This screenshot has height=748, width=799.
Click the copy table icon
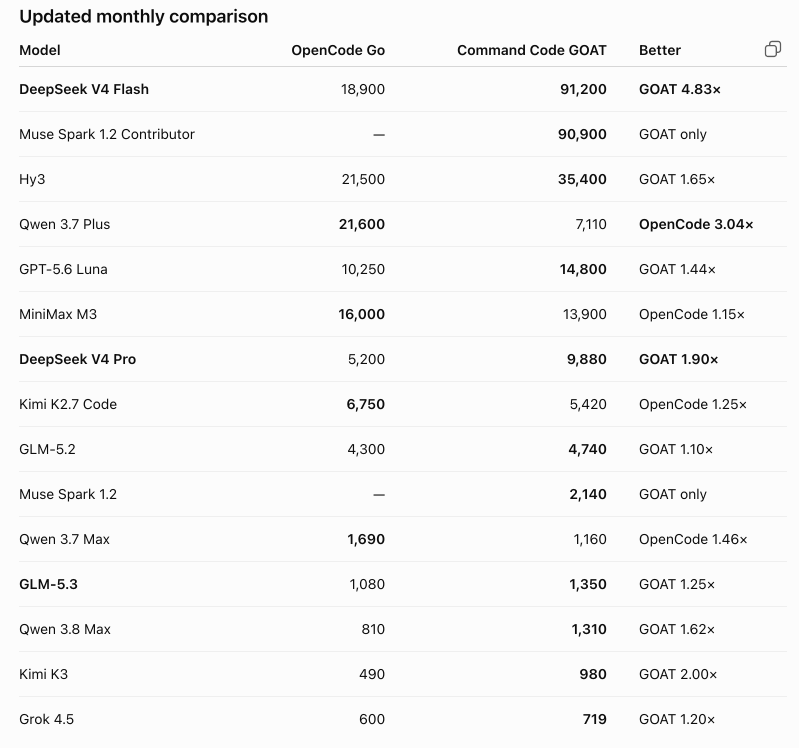773,49
